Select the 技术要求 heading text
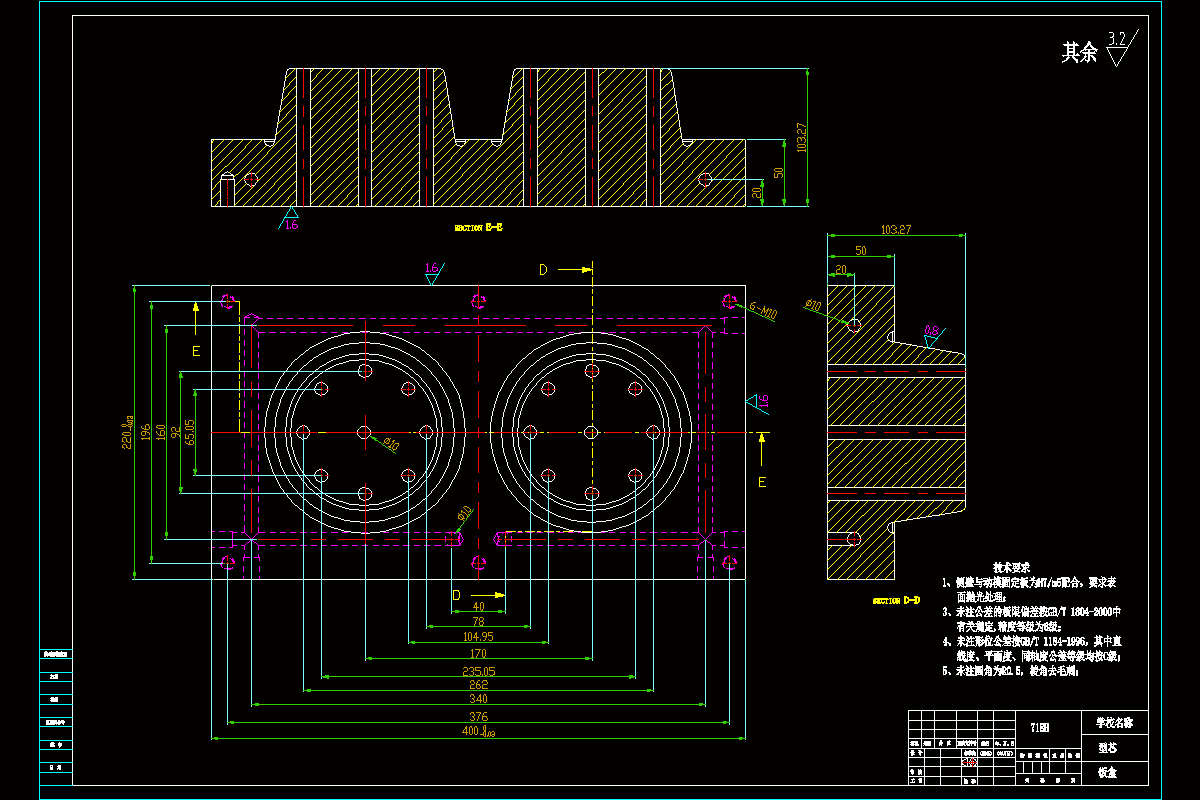 point(1011,567)
